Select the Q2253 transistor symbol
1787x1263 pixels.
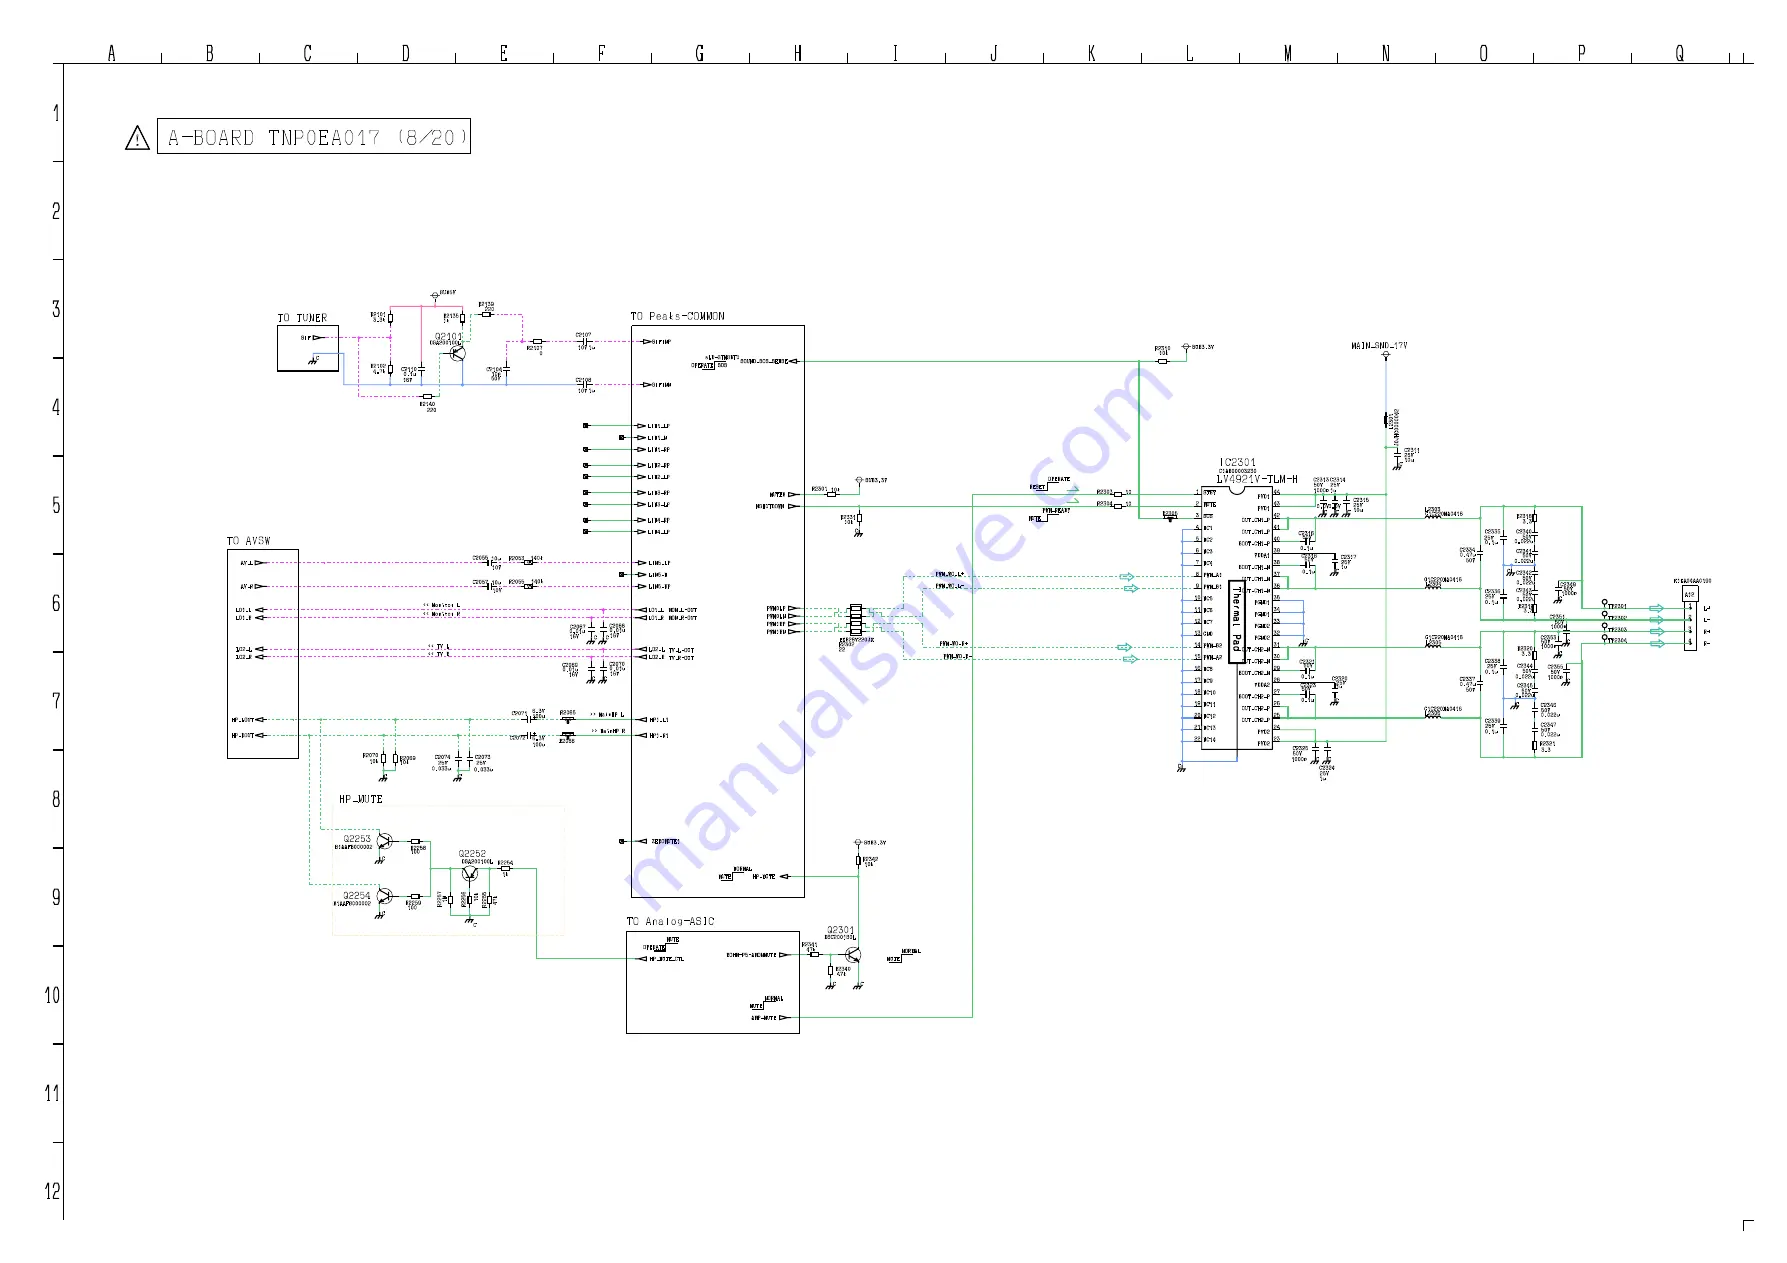[x=385, y=842]
